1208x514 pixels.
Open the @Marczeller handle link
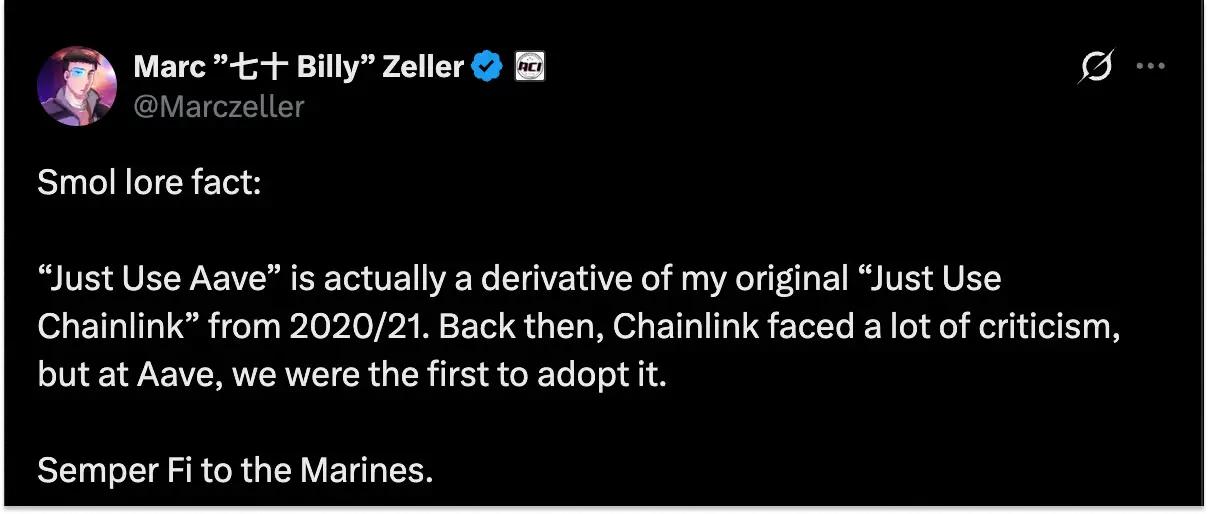218,105
